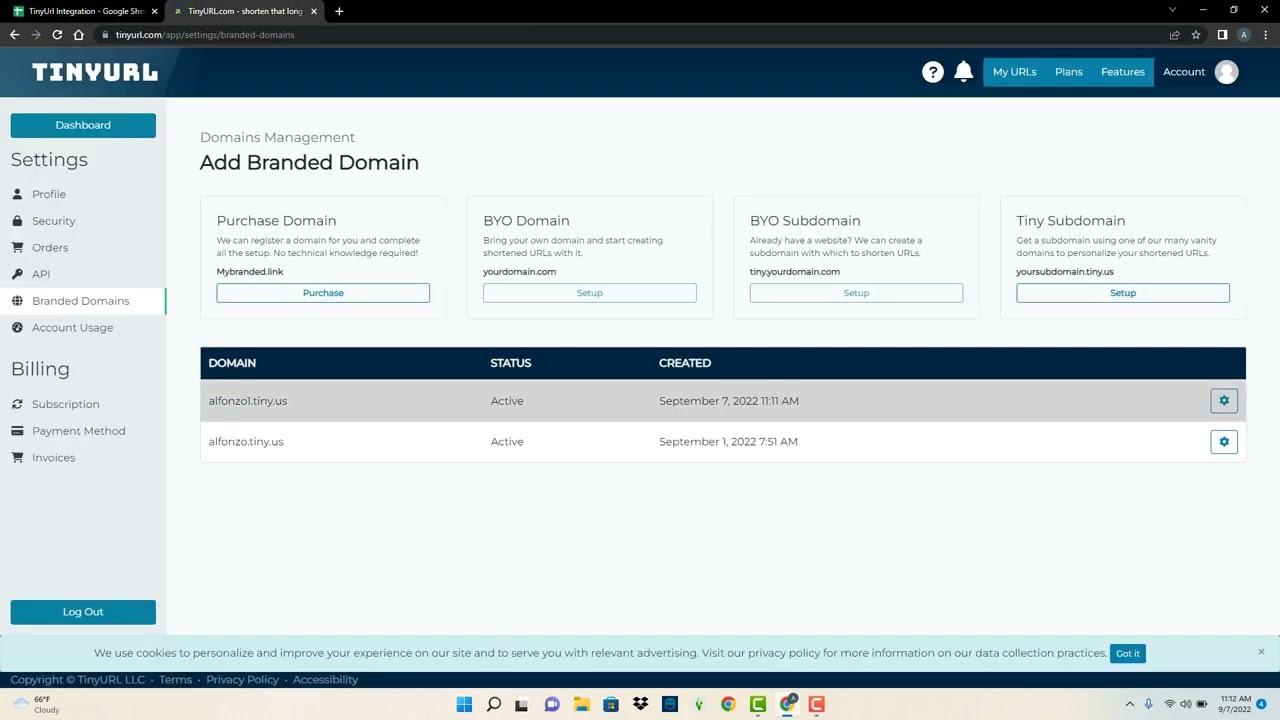The height and width of the screenshot is (720, 1280).
Task: Open Windows Start menu
Action: 464,704
